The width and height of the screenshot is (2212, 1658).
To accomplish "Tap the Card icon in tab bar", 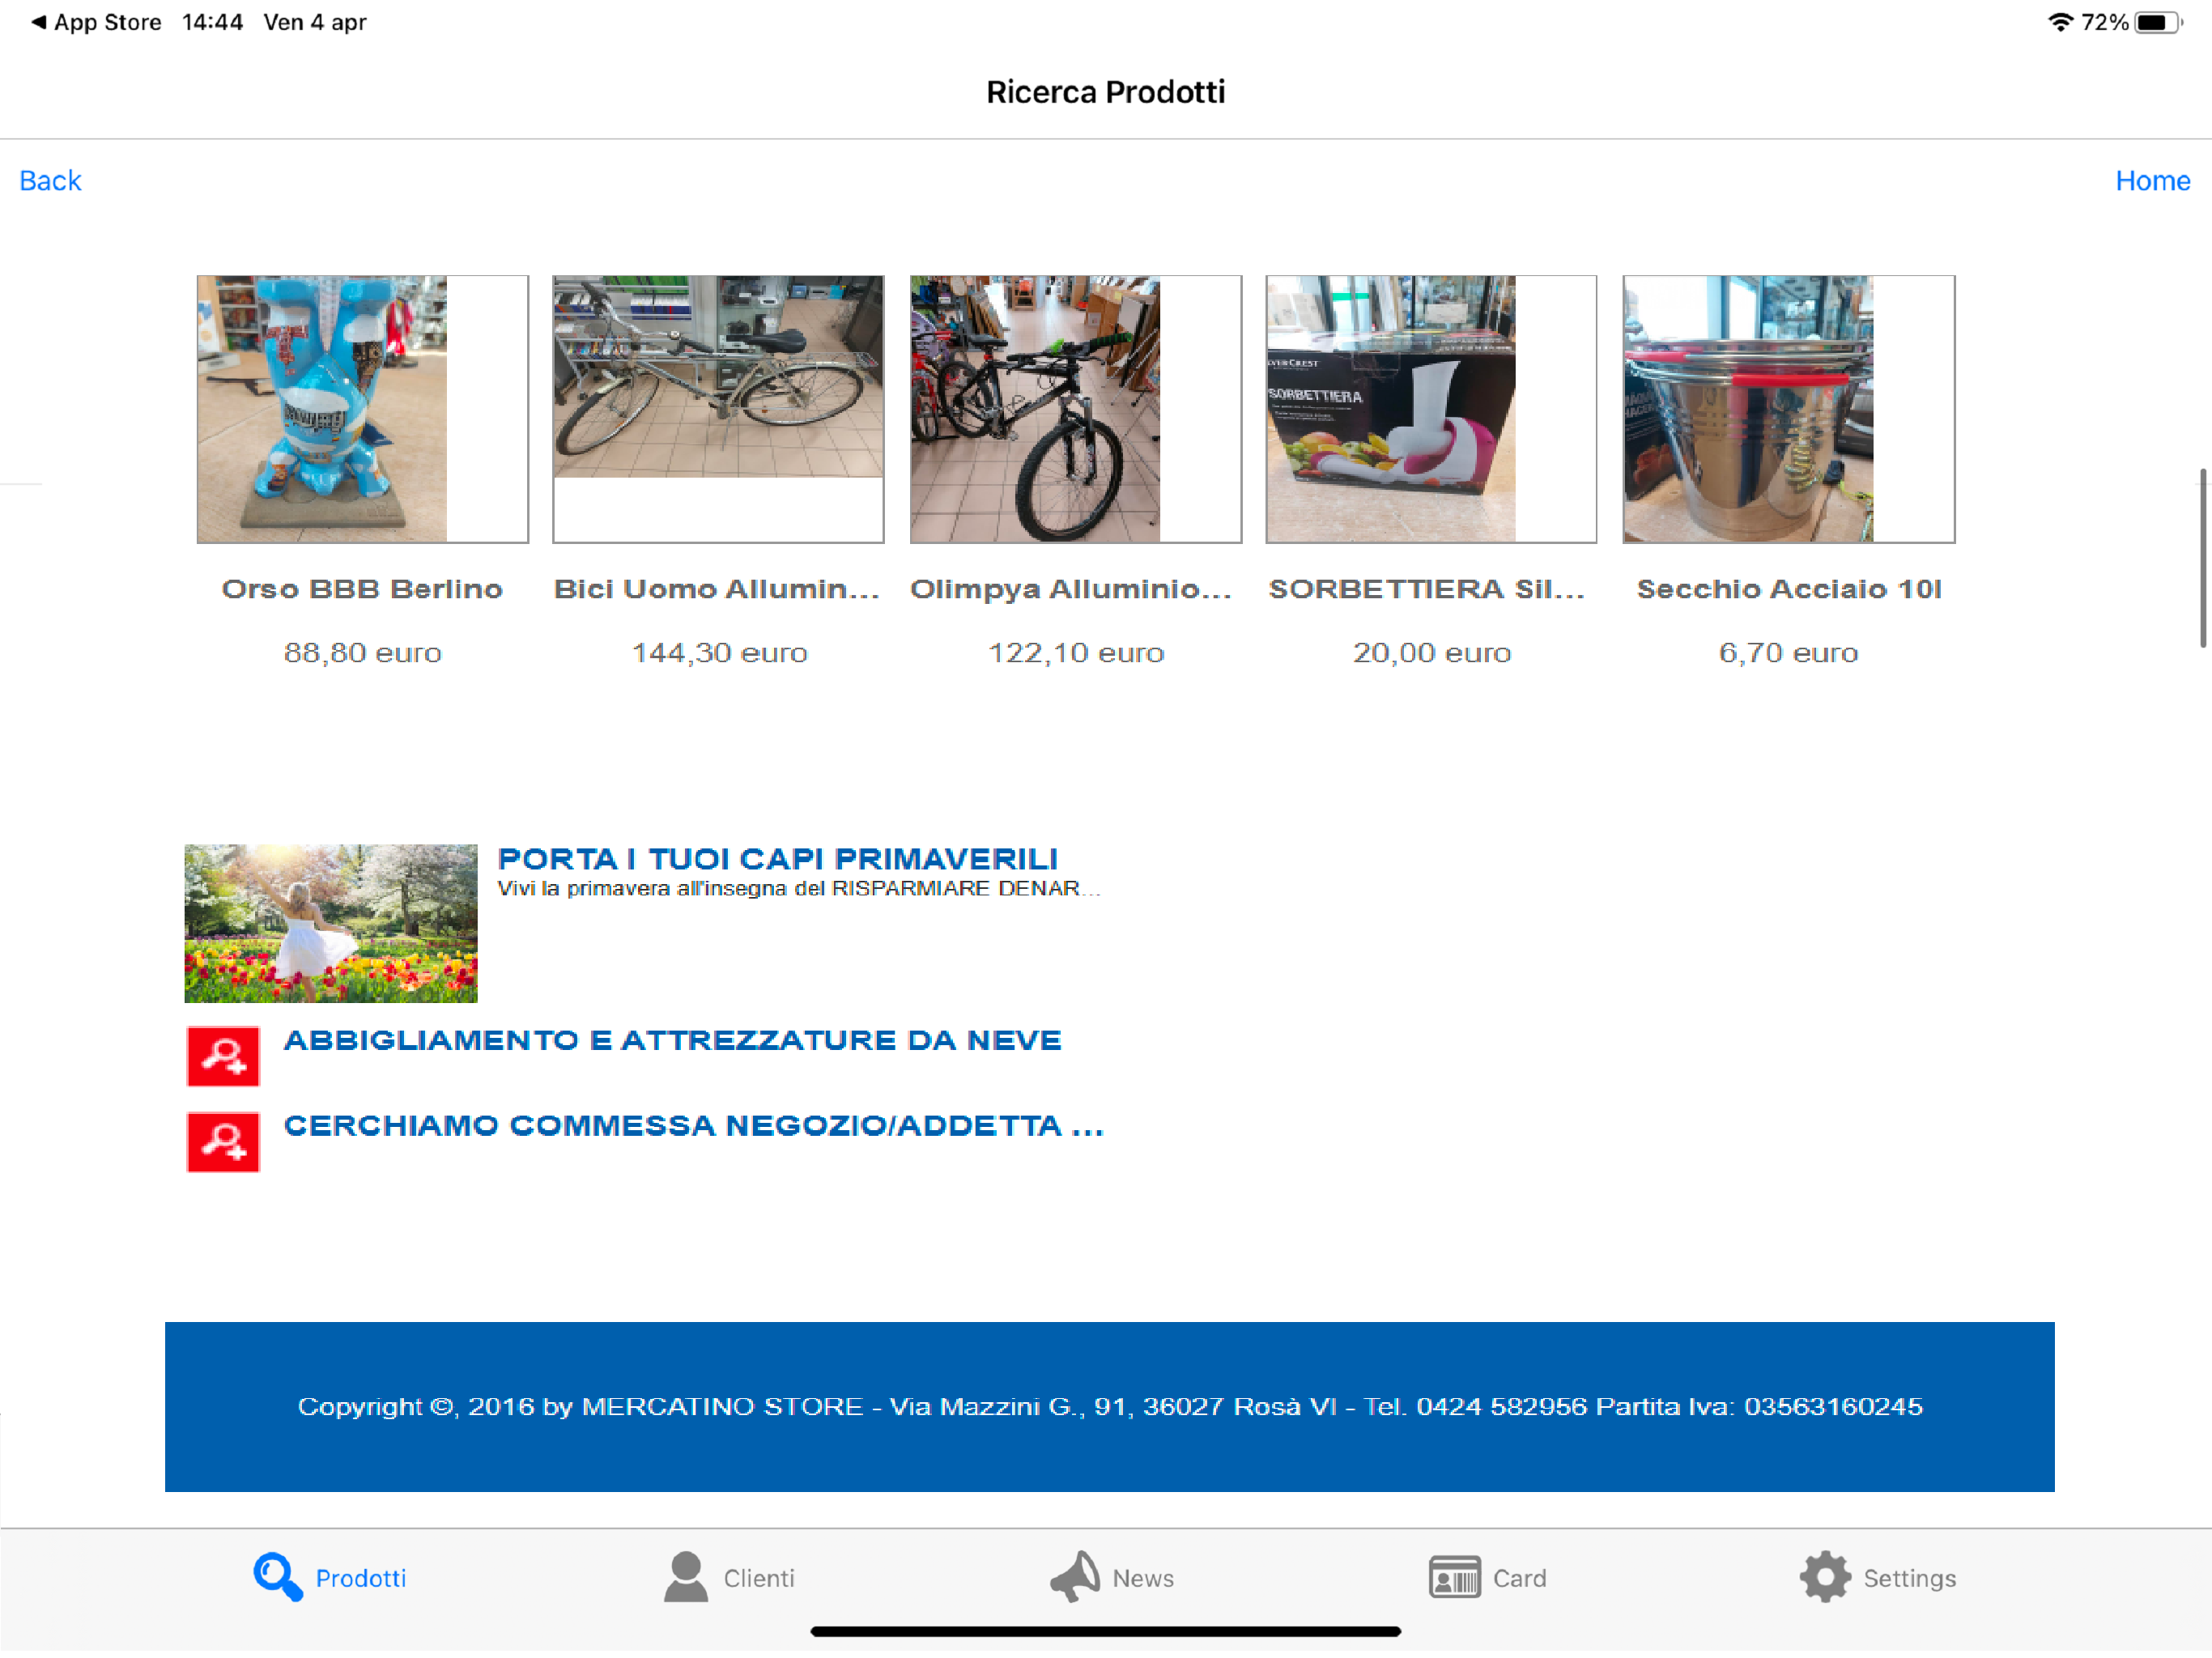I will point(1454,1577).
